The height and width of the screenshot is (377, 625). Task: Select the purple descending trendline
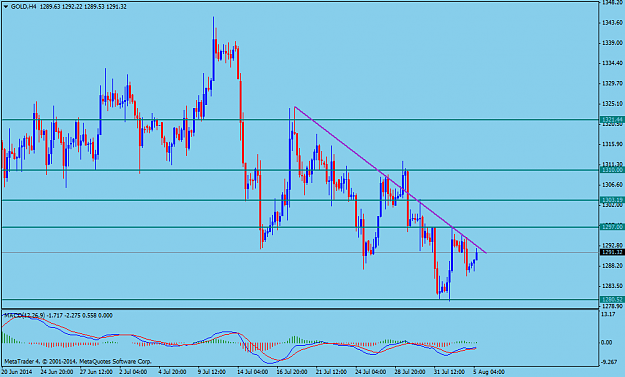pos(390,180)
